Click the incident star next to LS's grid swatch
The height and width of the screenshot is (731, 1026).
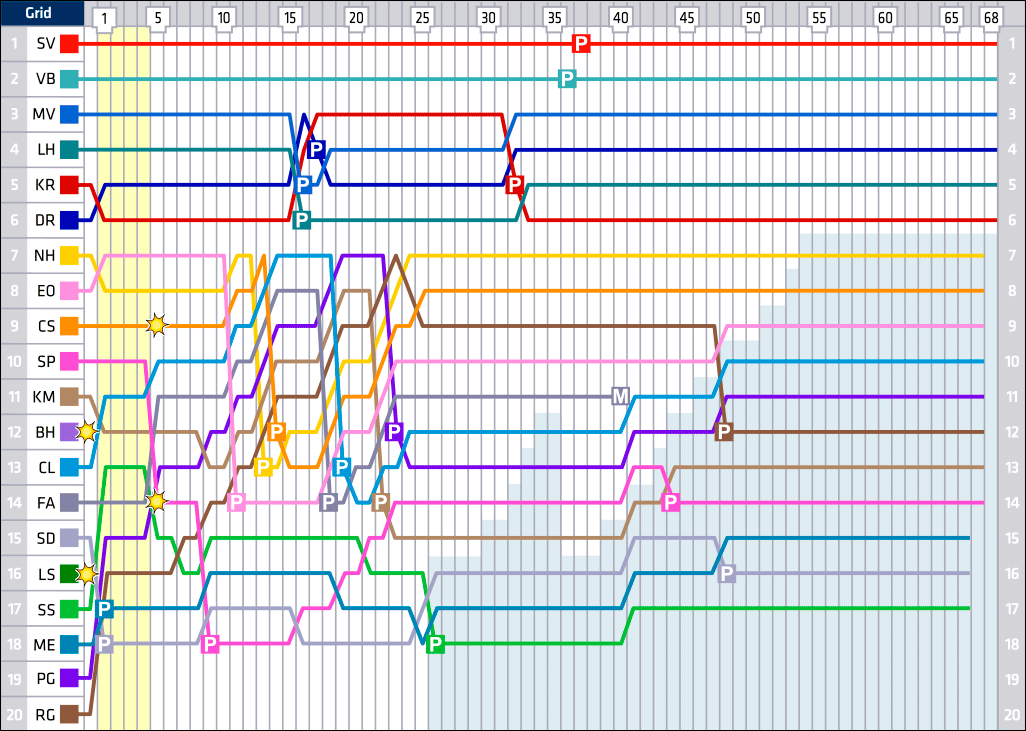click(87, 574)
